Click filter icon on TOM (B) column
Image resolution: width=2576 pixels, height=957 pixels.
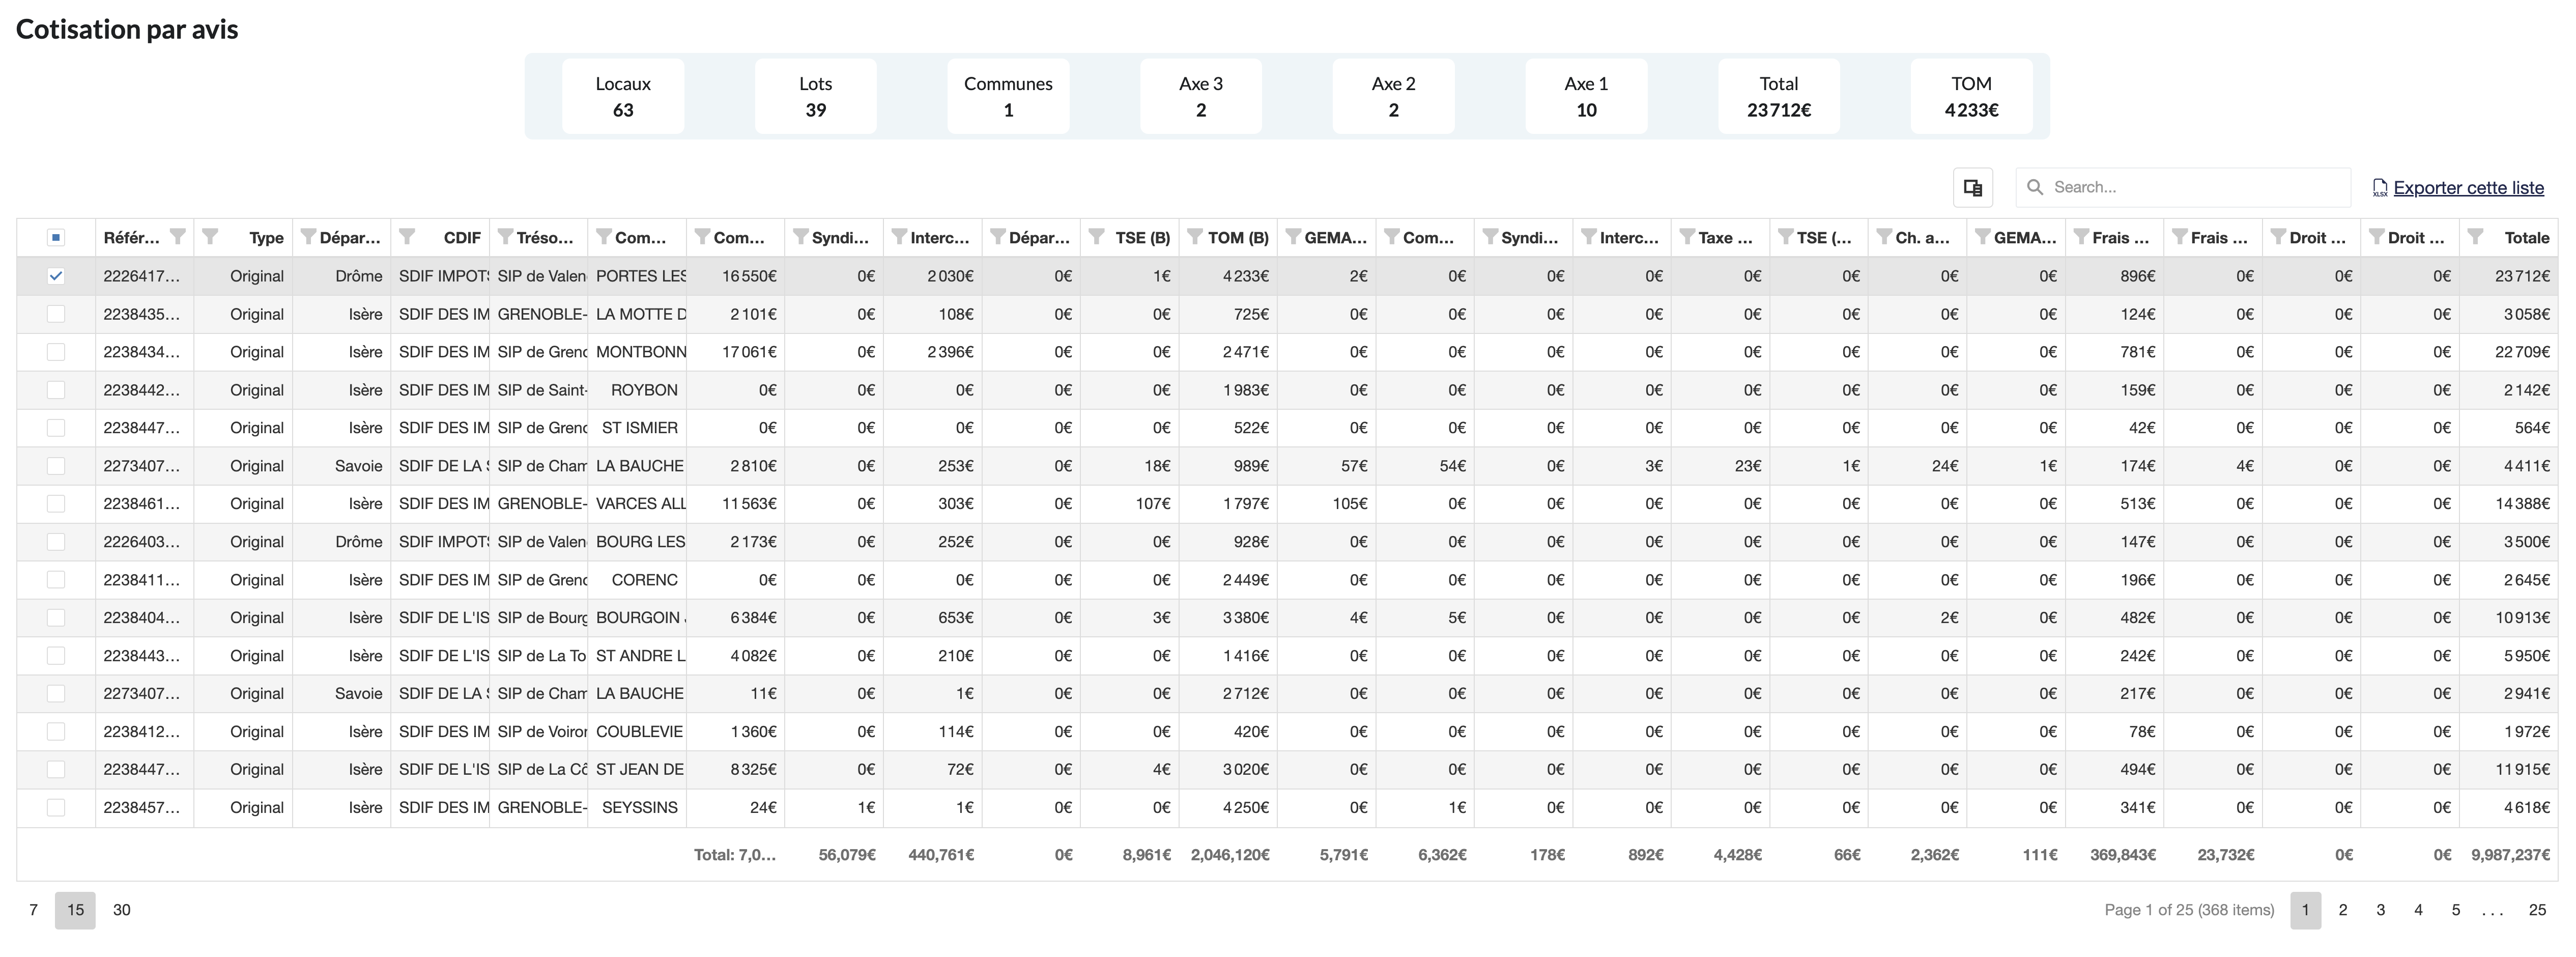click(x=1195, y=237)
